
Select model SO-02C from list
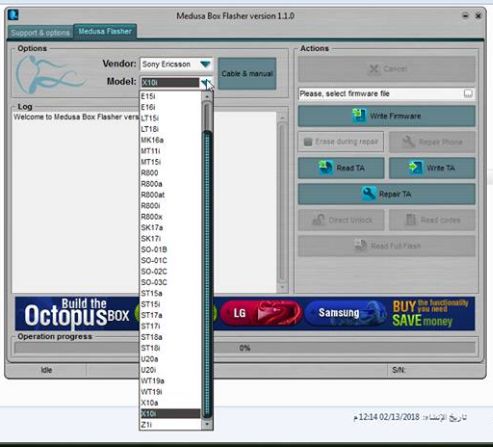pyautogui.click(x=170, y=271)
